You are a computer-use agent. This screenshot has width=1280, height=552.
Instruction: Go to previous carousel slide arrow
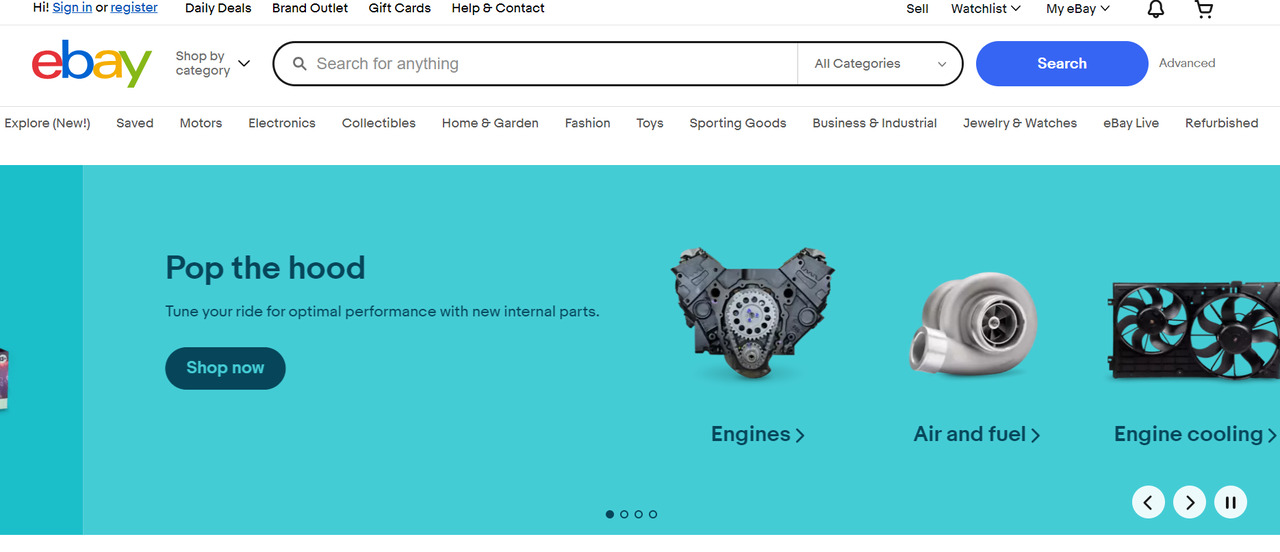[1148, 502]
